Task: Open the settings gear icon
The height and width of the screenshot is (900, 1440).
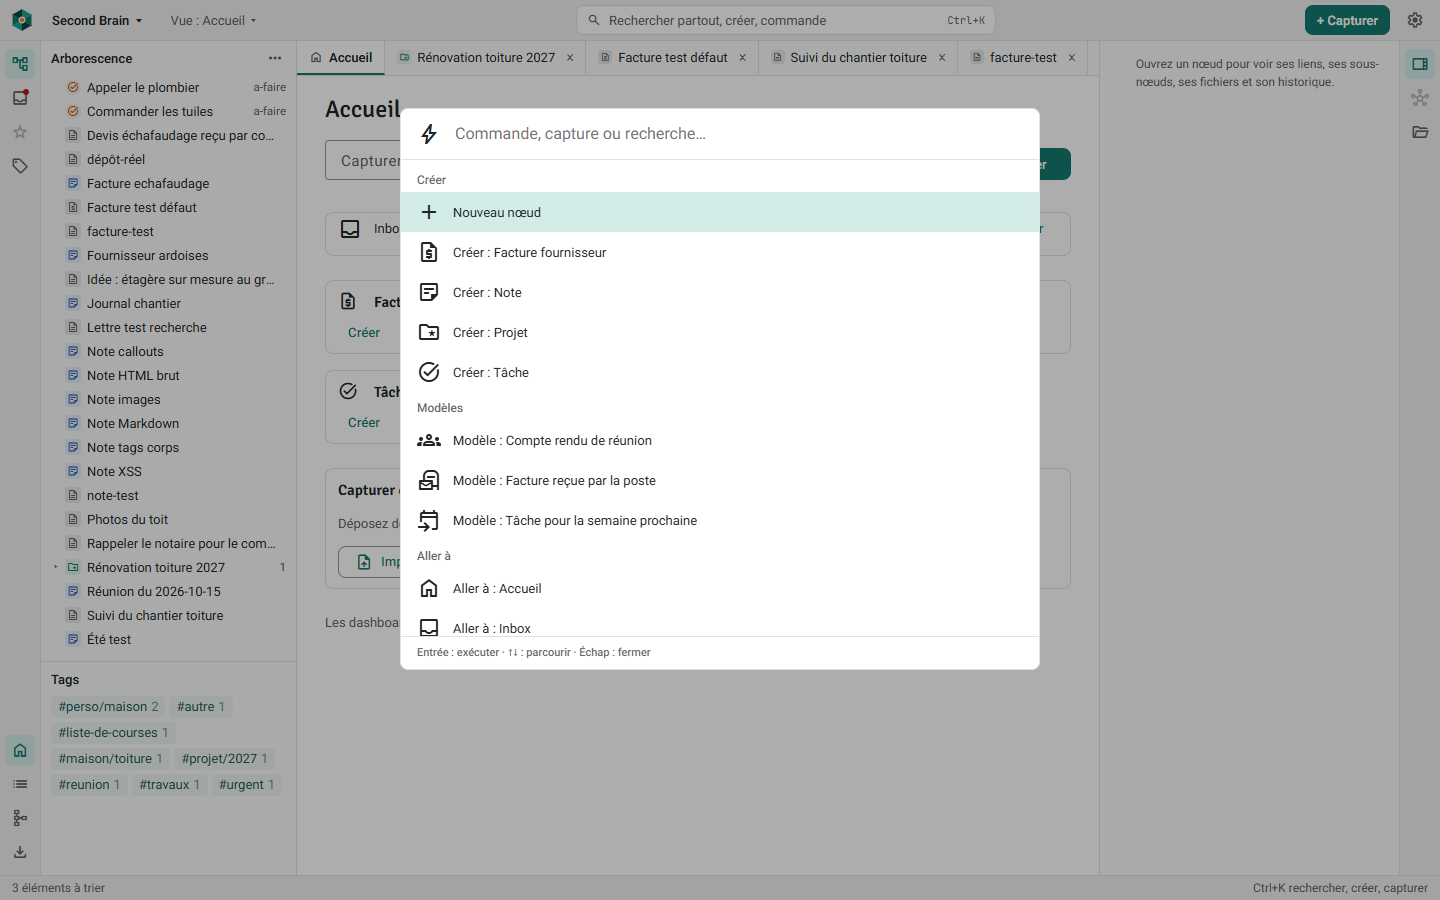Action: pyautogui.click(x=1415, y=20)
